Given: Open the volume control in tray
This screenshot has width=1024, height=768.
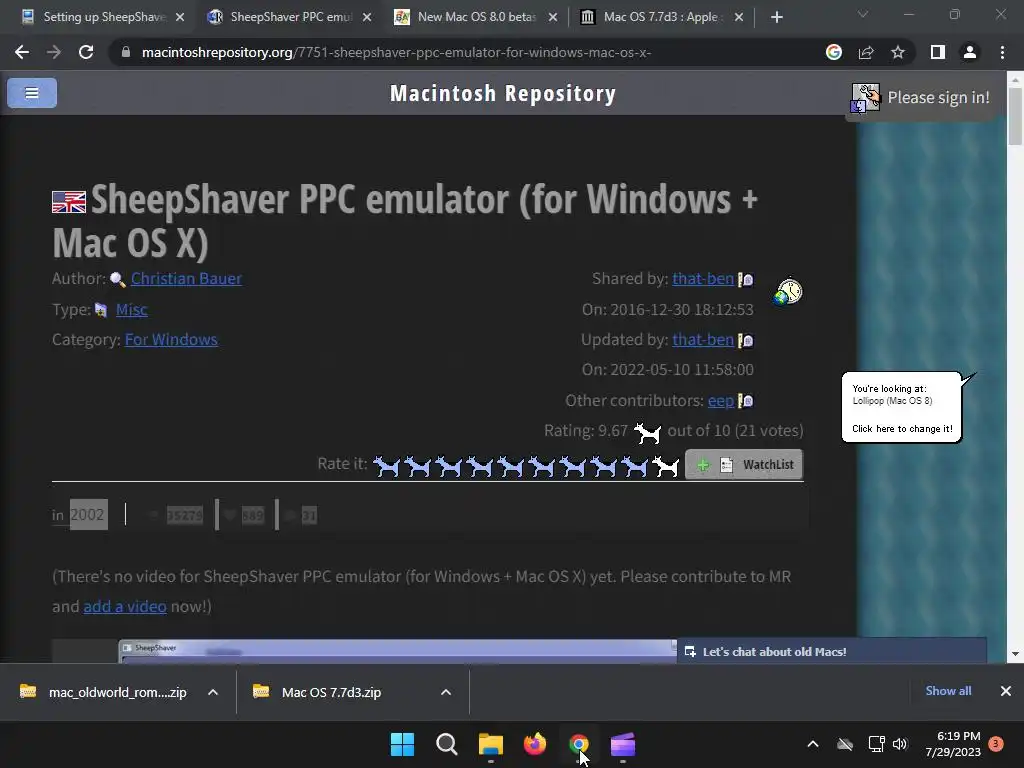Looking at the screenshot, I should 900,744.
